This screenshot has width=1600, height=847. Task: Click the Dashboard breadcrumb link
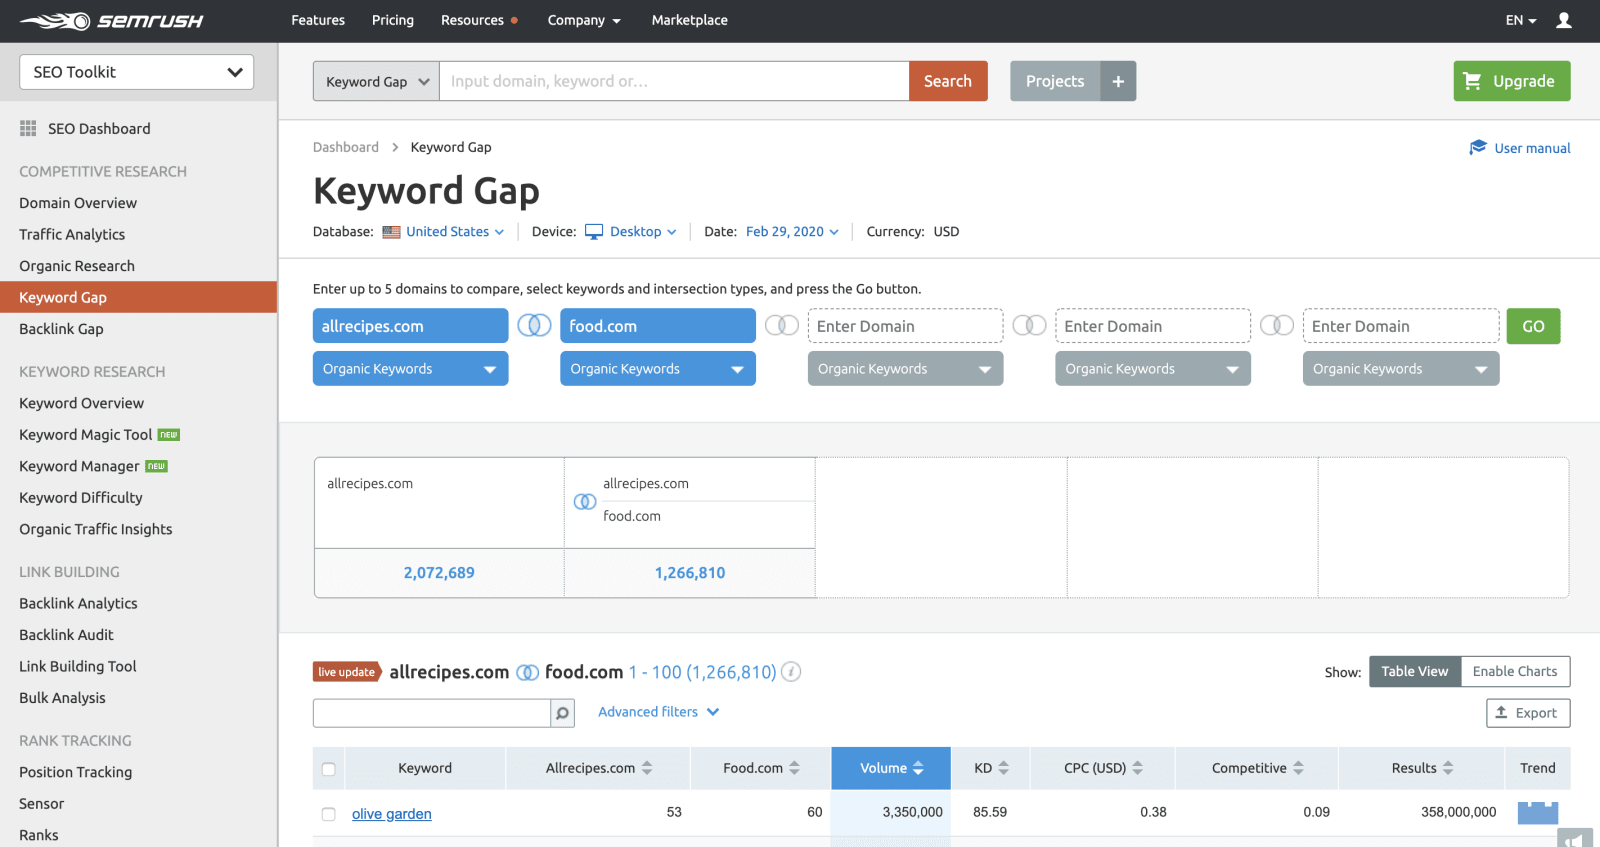tap(346, 147)
